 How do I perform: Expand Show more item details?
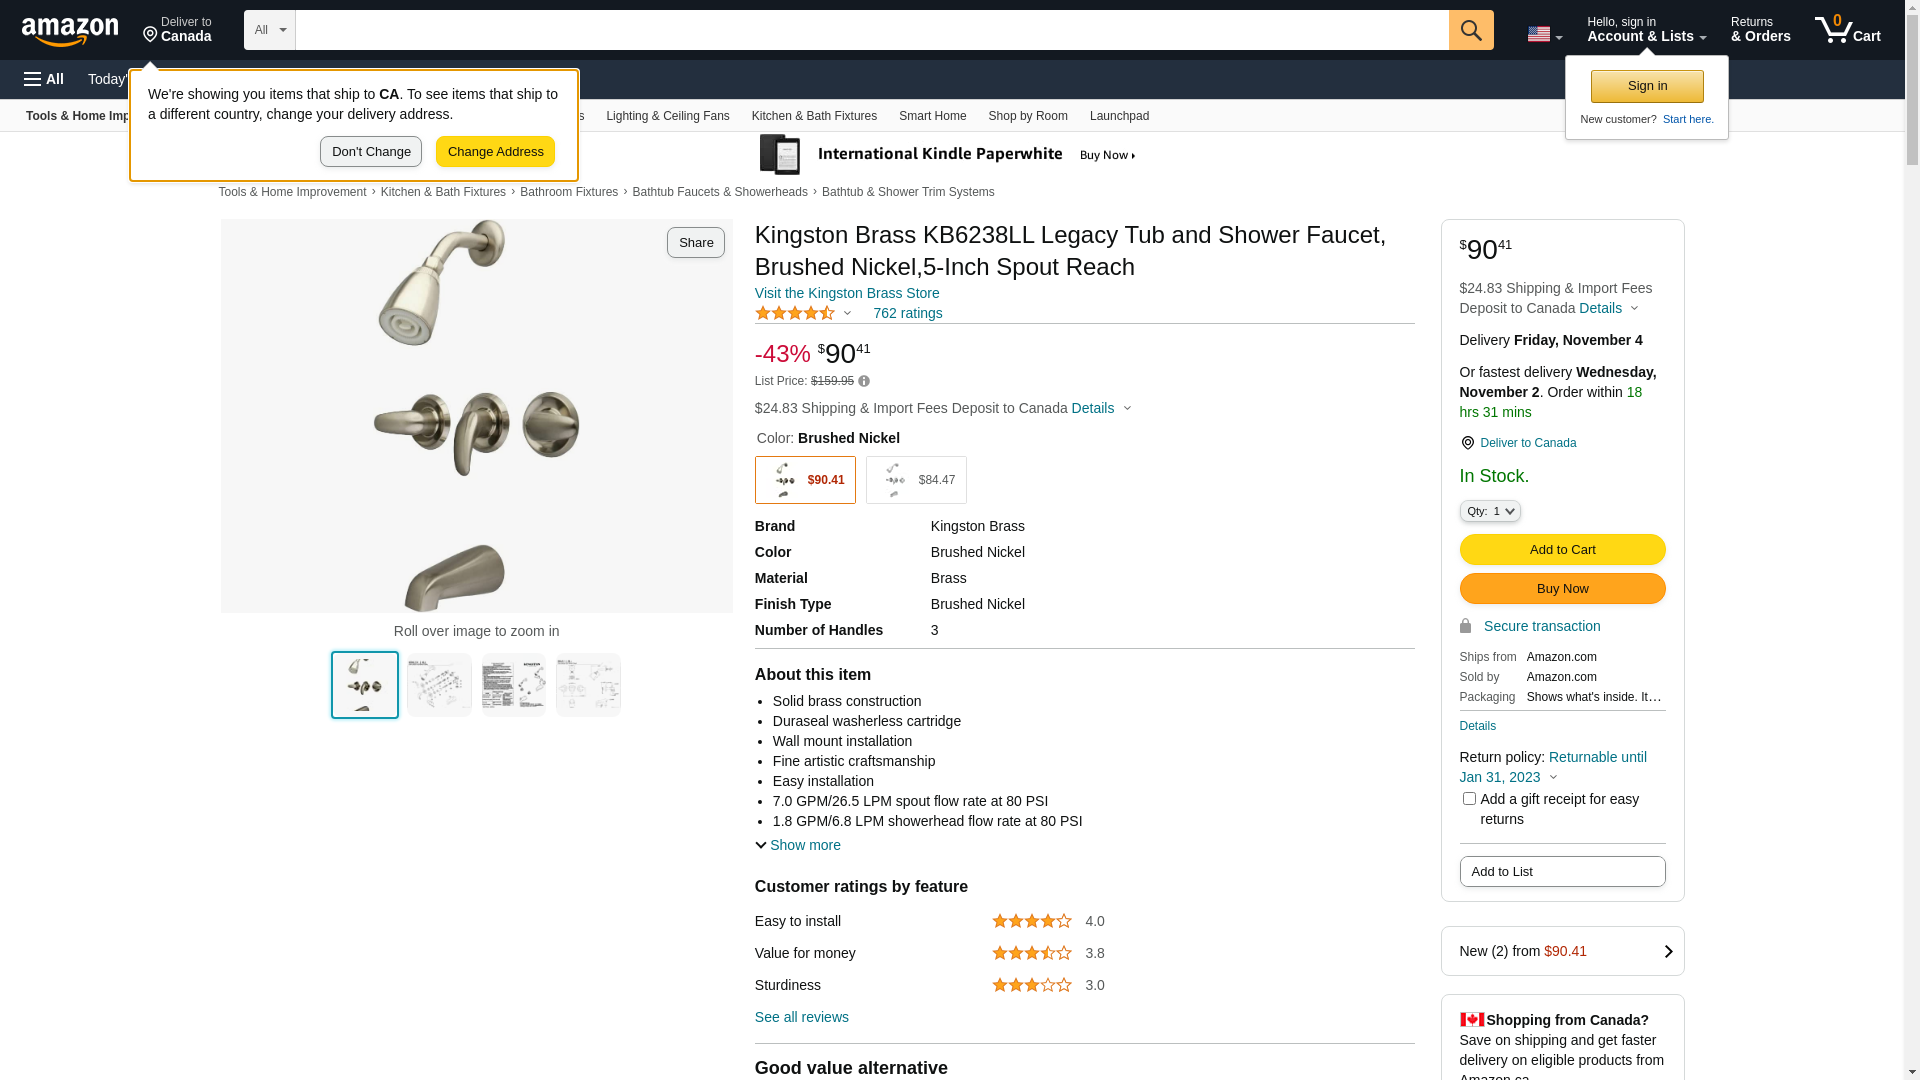798,845
